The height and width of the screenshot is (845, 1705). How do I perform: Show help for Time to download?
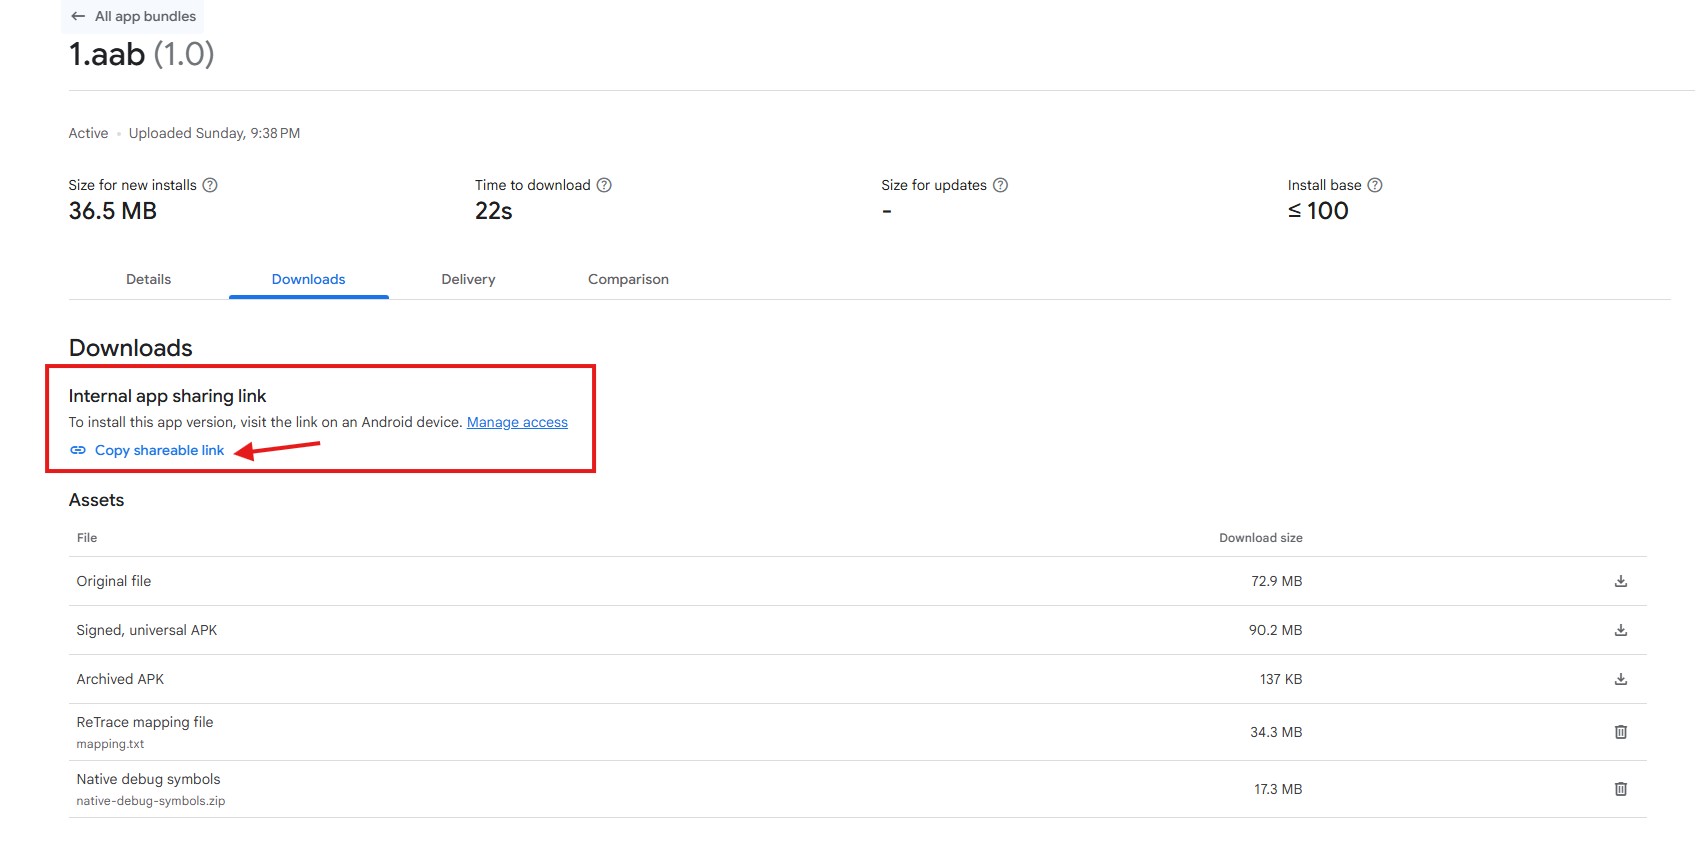(x=604, y=185)
